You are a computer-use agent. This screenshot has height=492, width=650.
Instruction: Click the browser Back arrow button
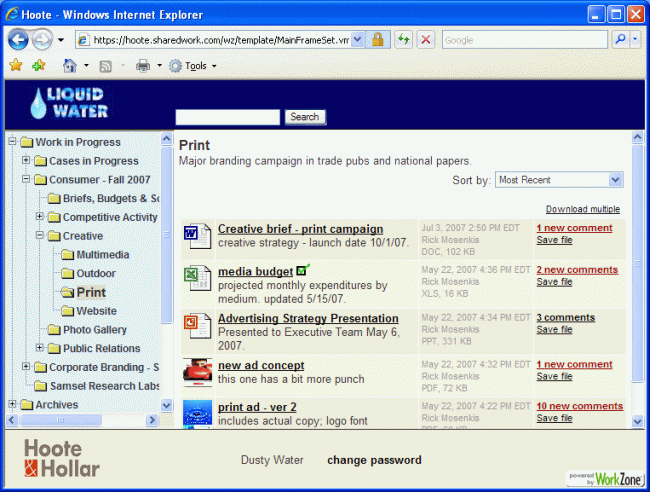[x=18, y=40]
